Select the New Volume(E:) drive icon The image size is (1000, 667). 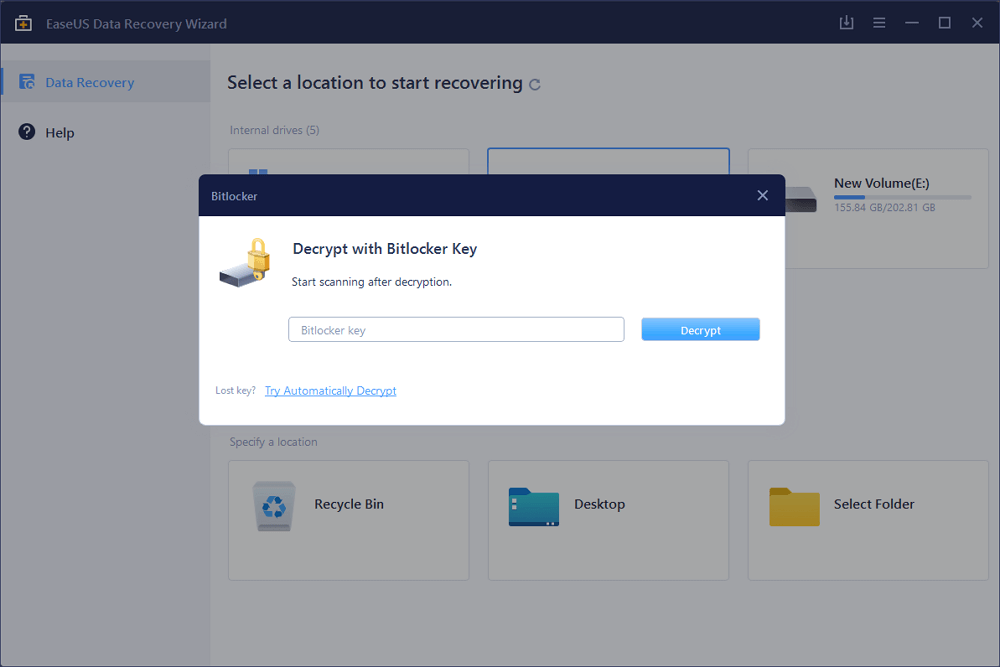coord(799,198)
